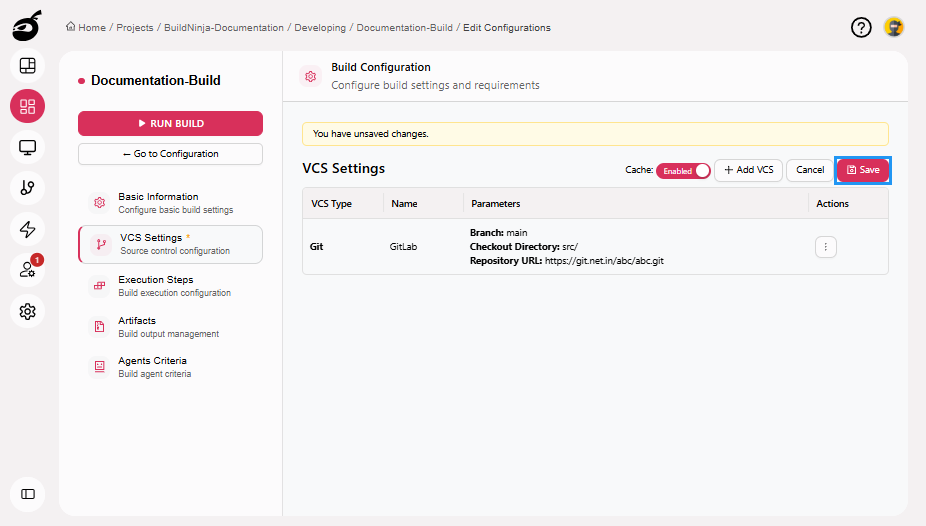Click the Checkout Directory: src/ parameter
Image resolution: width=926 pixels, height=526 pixels.
coord(524,247)
